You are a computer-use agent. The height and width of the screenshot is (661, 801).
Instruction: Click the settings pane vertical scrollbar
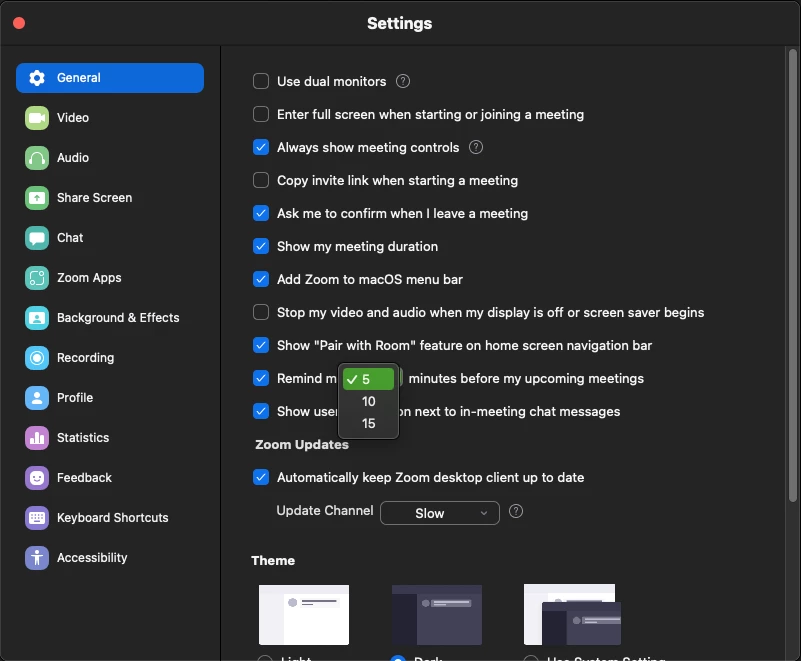coord(792,275)
